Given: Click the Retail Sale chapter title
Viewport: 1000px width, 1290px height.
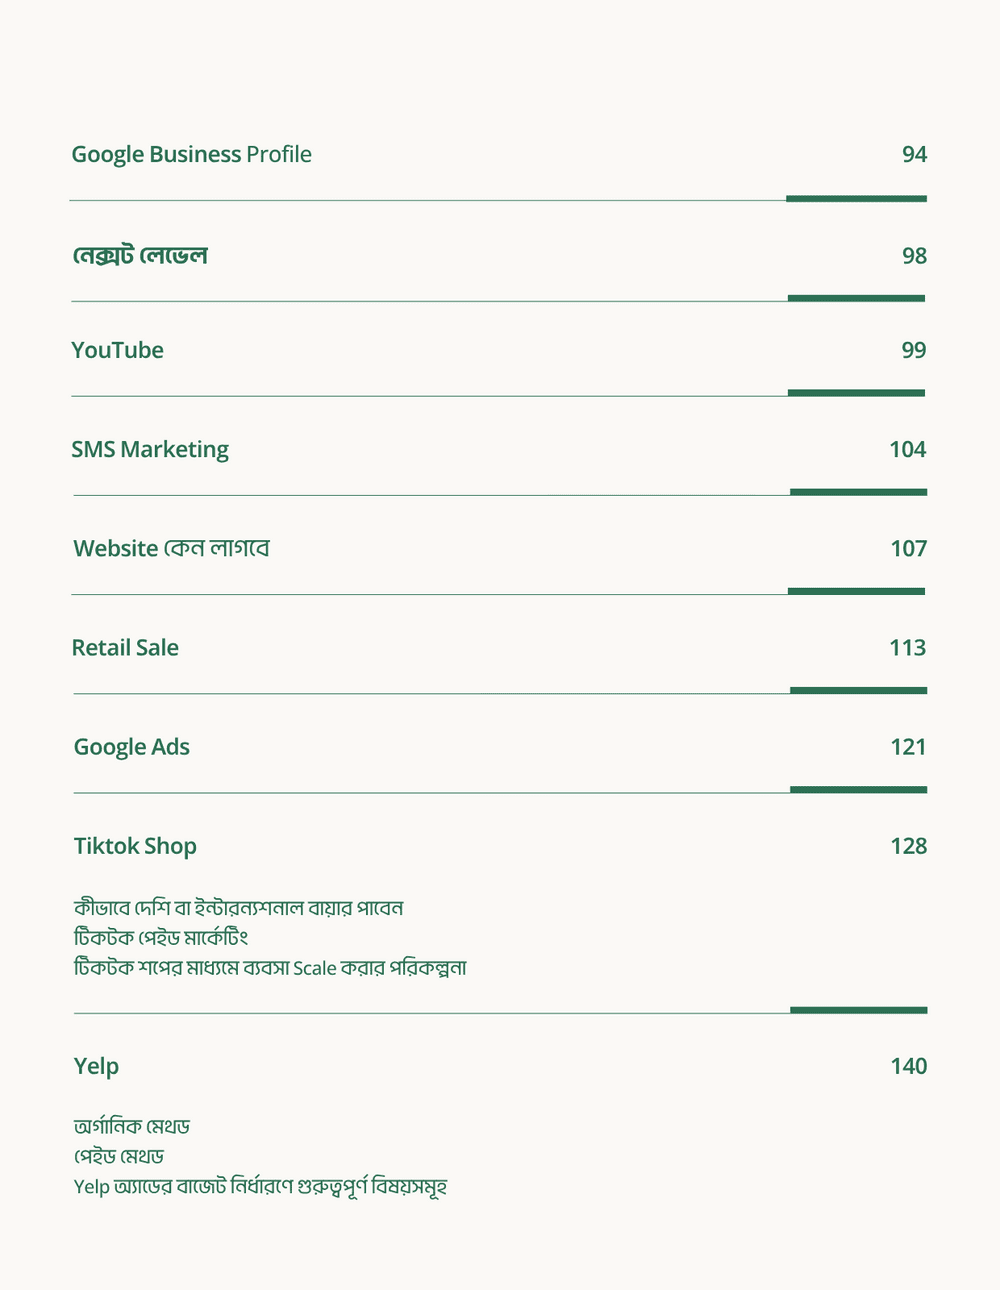Looking at the screenshot, I should click(125, 648).
